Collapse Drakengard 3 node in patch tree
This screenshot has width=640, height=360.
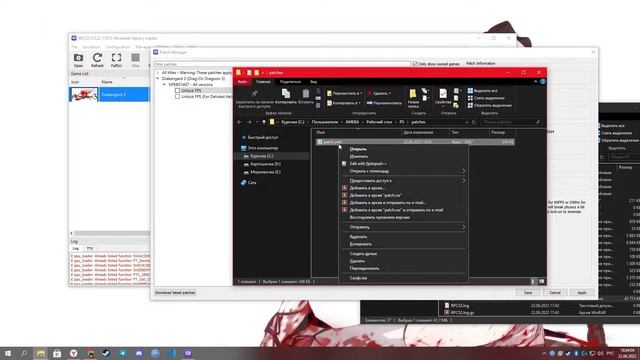(158, 78)
